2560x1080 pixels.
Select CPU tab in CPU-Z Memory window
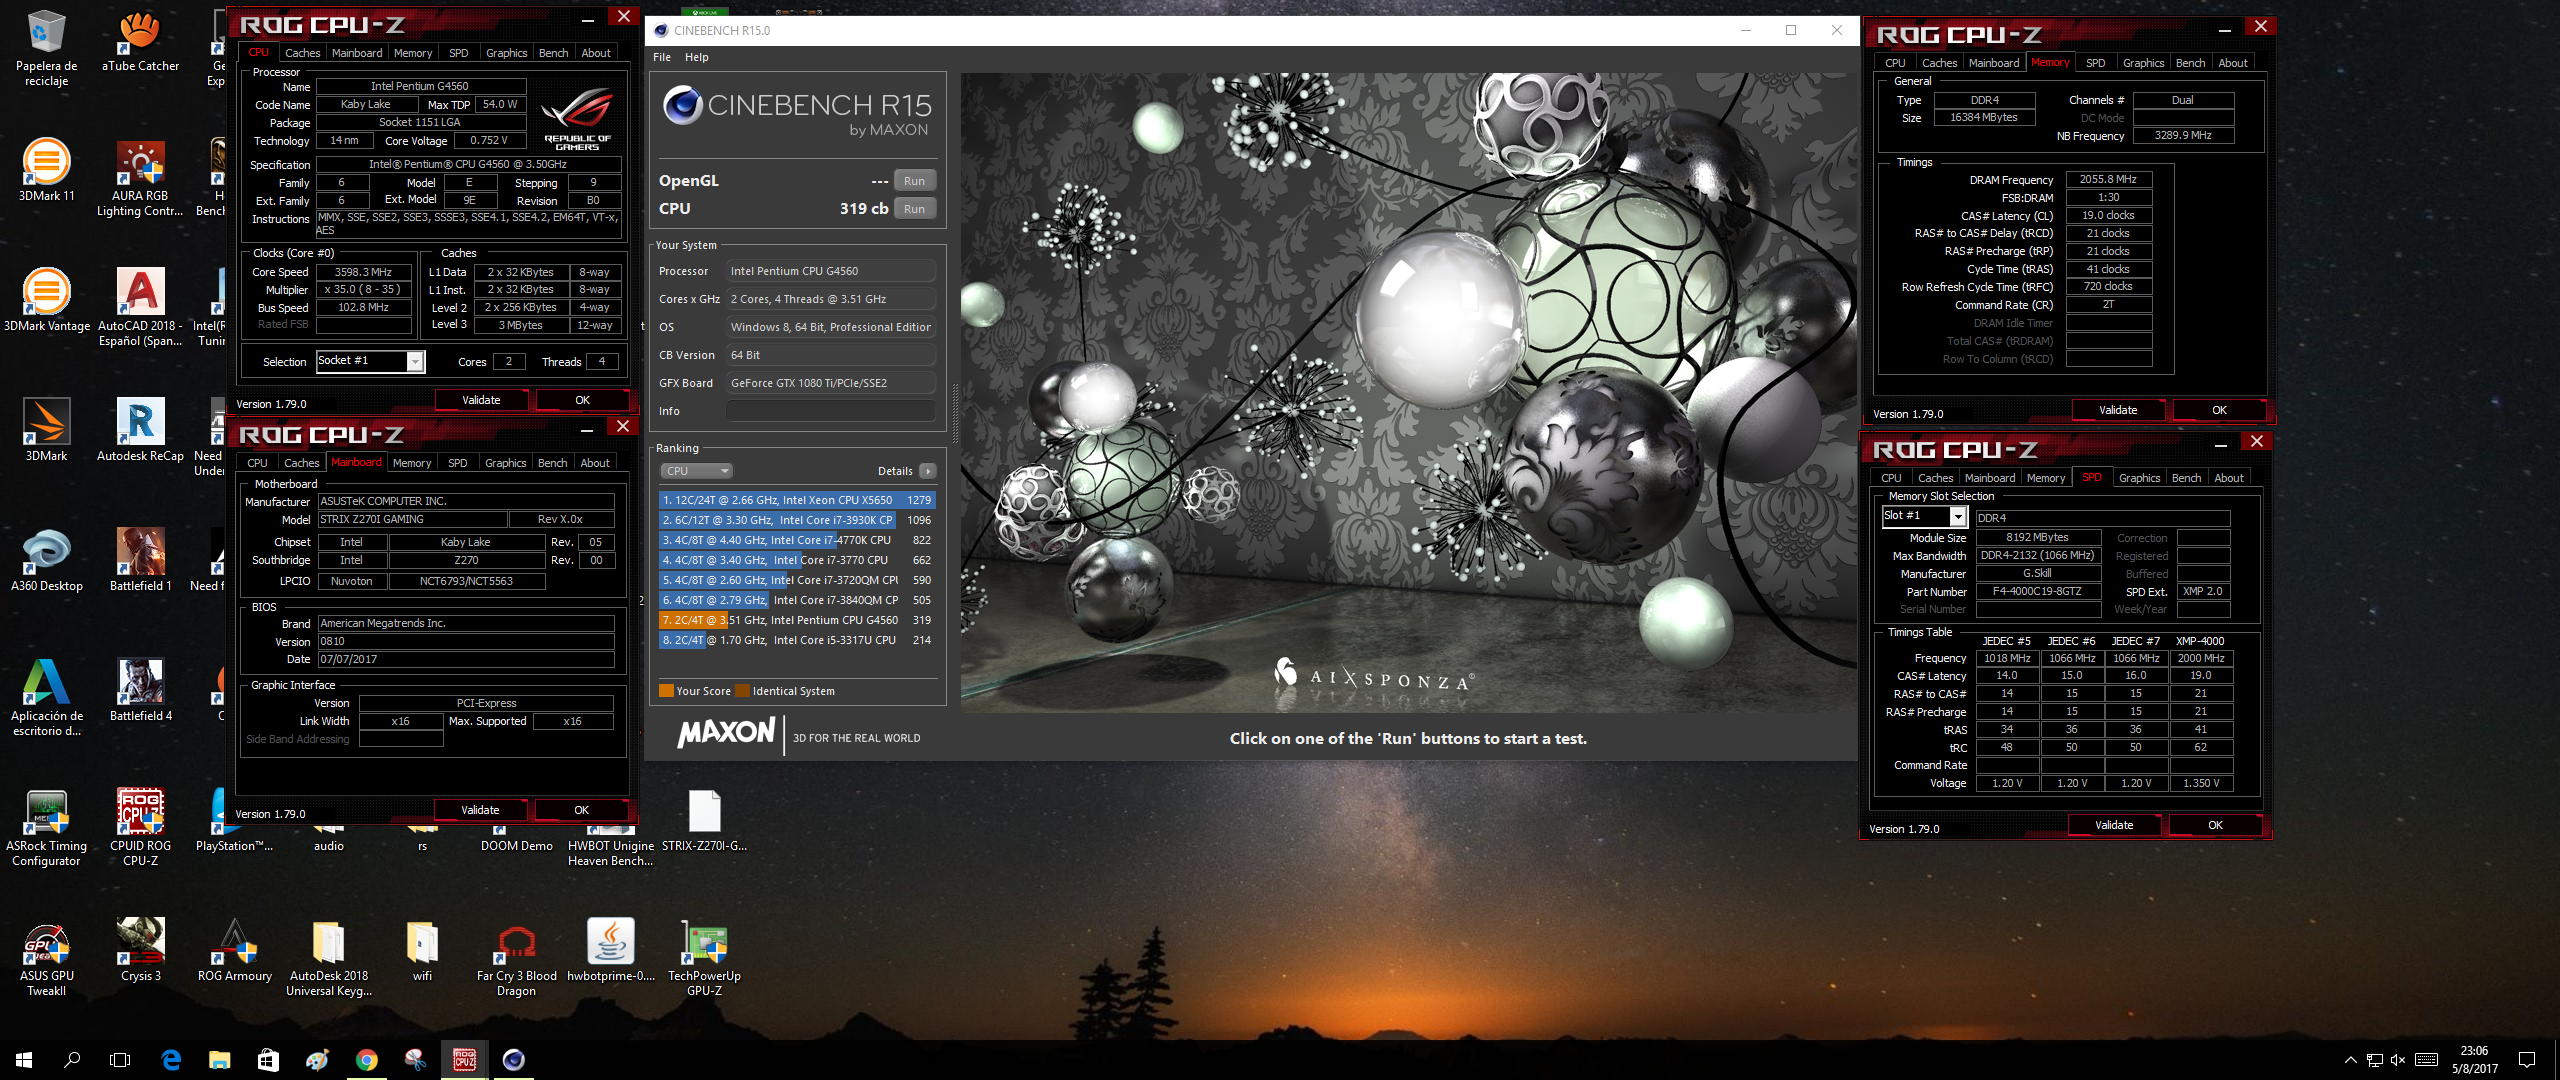point(1895,63)
